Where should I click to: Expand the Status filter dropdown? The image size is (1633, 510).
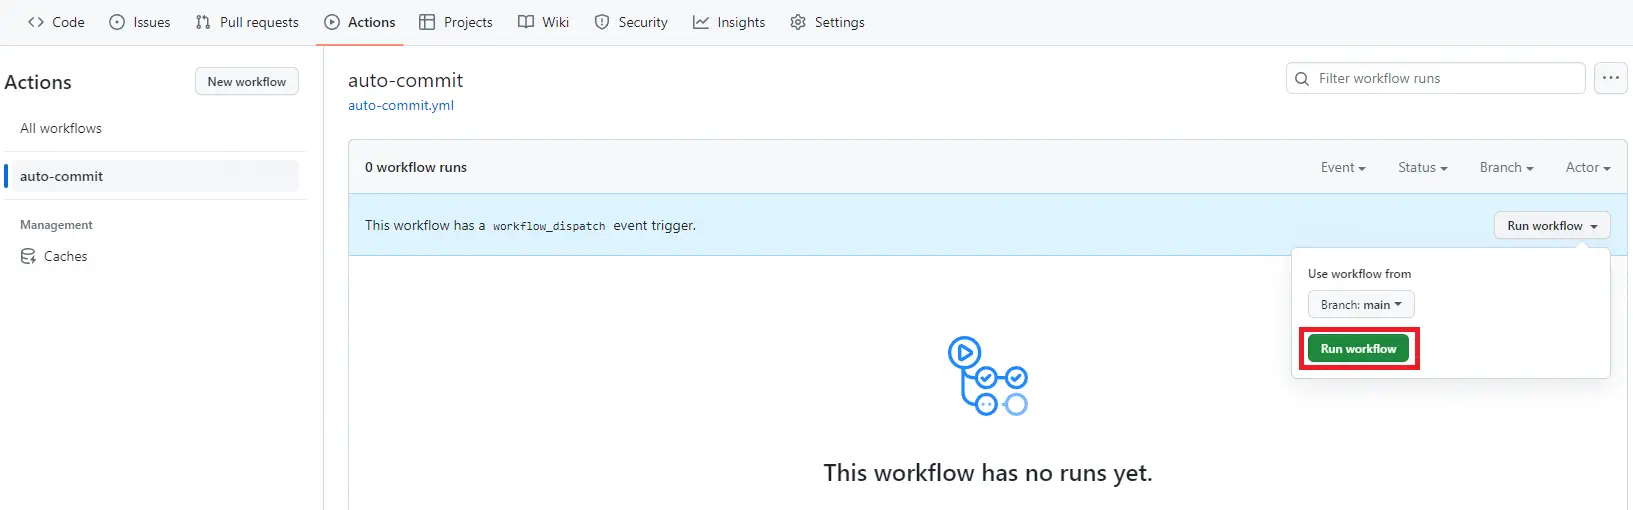pos(1422,168)
